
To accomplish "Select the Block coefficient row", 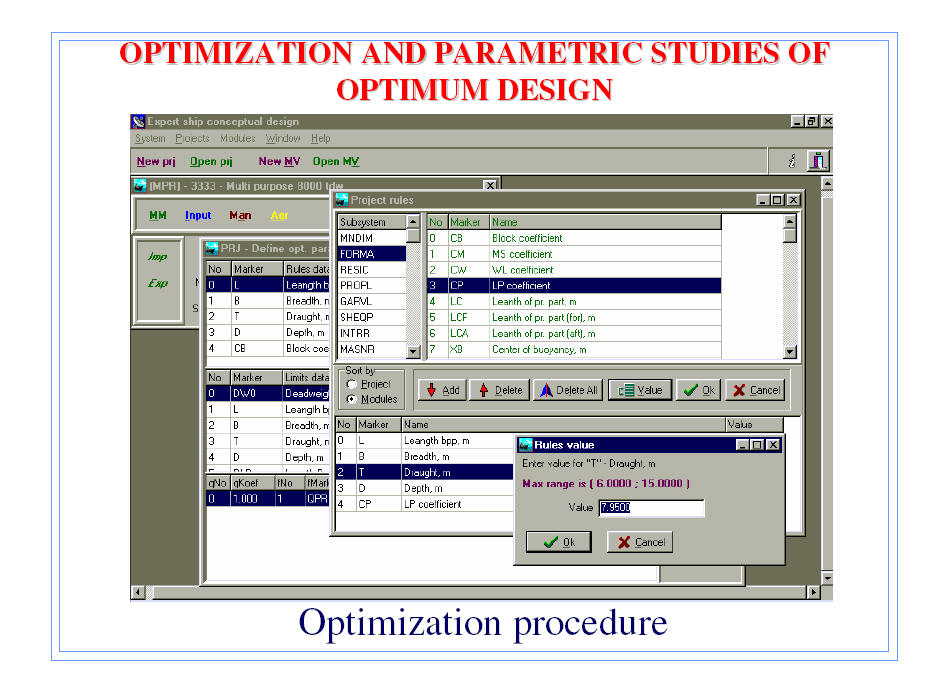I will (x=574, y=238).
